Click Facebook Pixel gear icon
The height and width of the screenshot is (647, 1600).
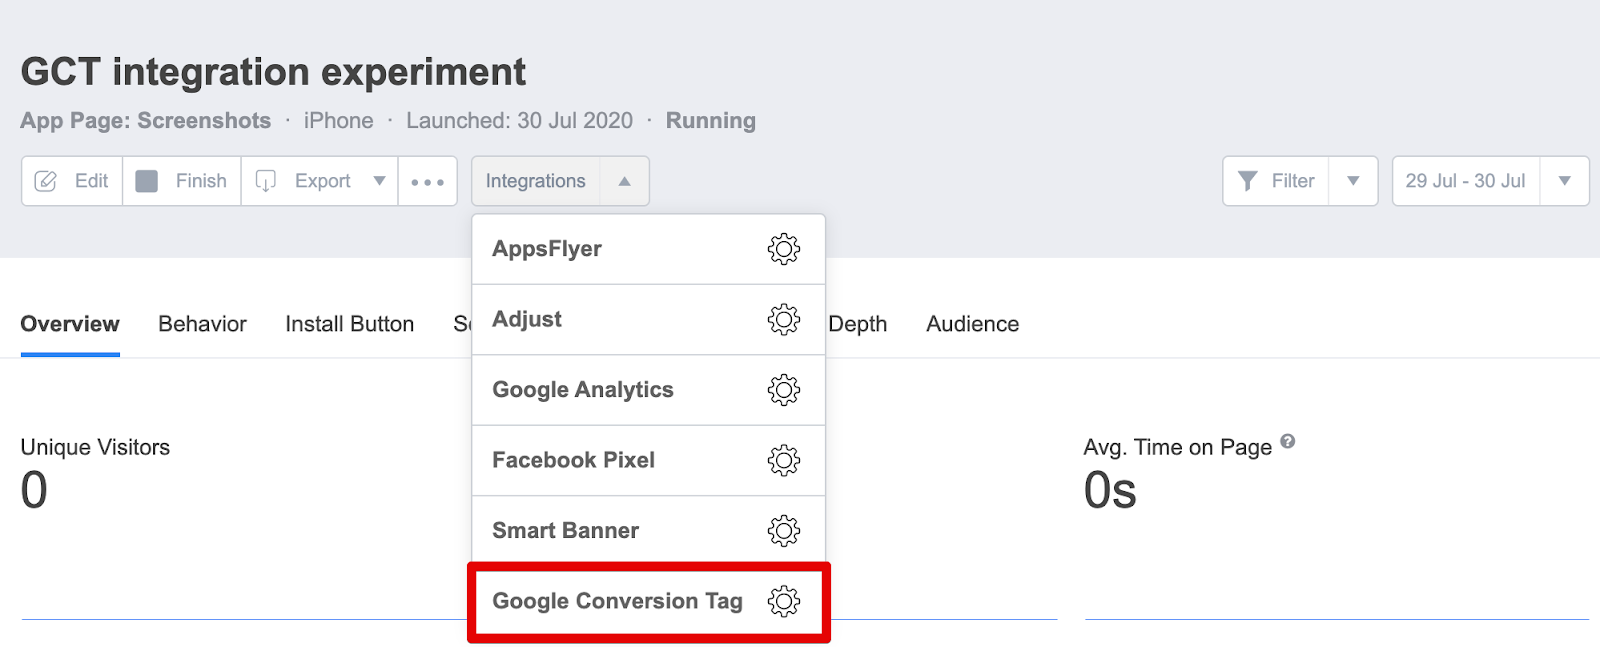pyautogui.click(x=783, y=460)
